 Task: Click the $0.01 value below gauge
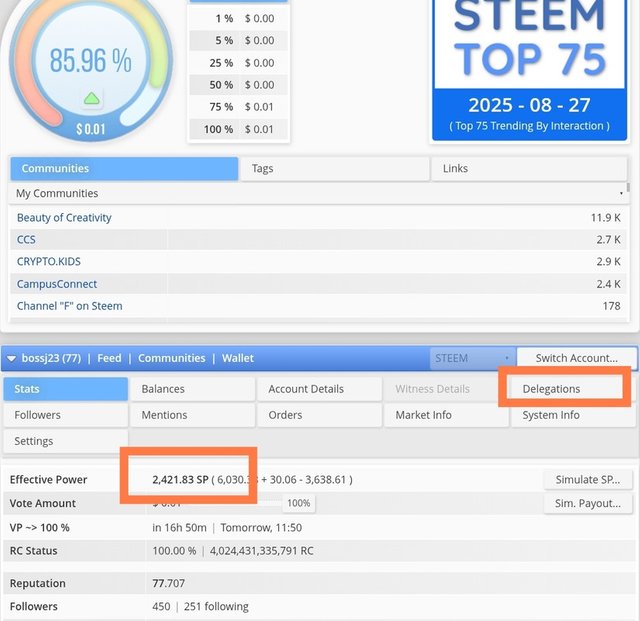pos(91,129)
